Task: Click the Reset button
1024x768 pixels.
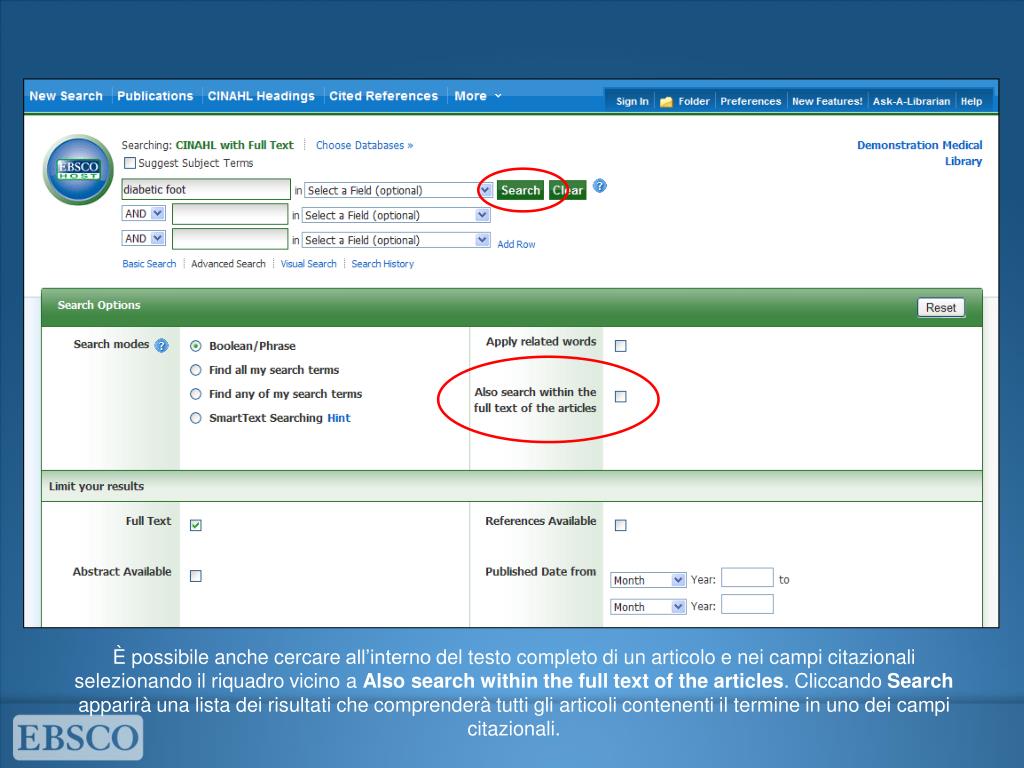Action: pos(940,308)
